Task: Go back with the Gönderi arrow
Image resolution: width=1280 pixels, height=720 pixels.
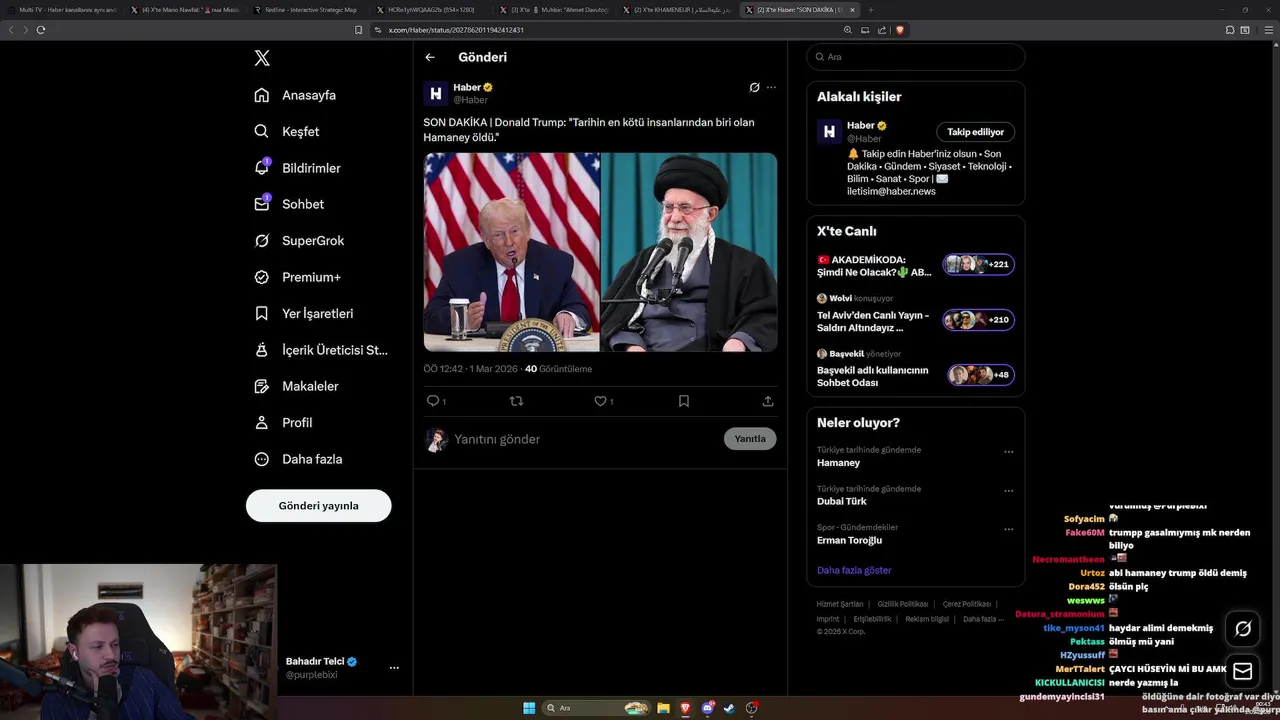Action: 430,57
